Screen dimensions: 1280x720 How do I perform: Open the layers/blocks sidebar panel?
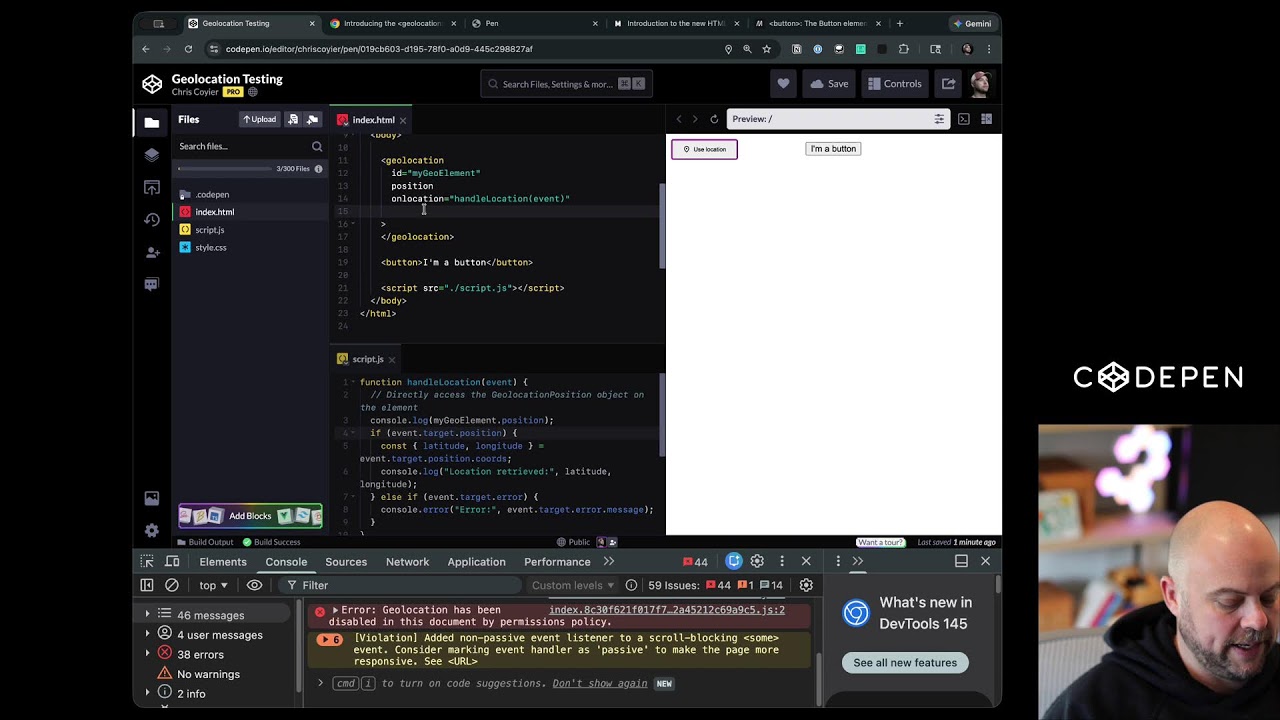(x=151, y=155)
